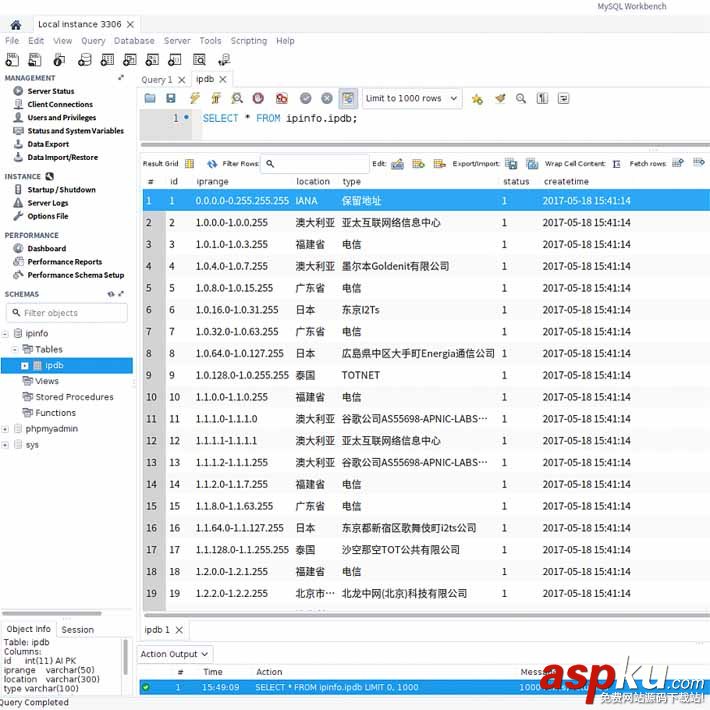The image size is (710, 710).
Task: Click the Result Grid icon
Action: pyautogui.click(x=189, y=163)
